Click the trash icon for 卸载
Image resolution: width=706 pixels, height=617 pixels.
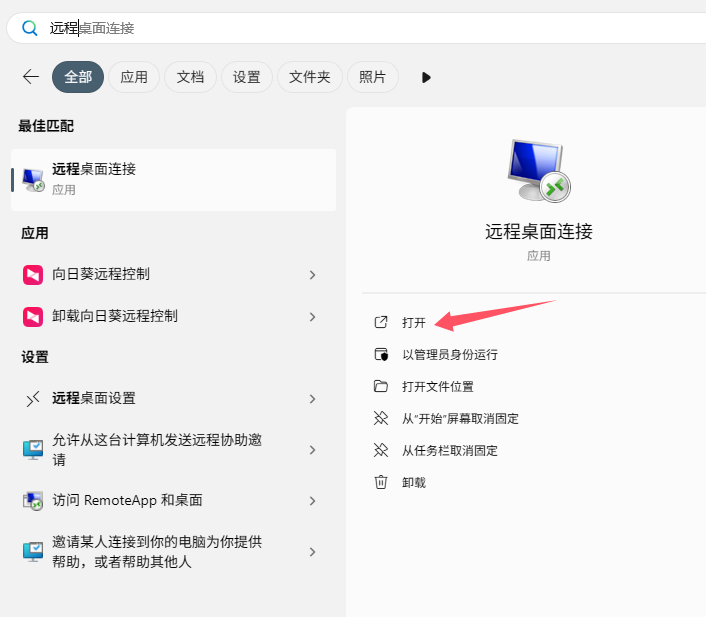pos(381,482)
